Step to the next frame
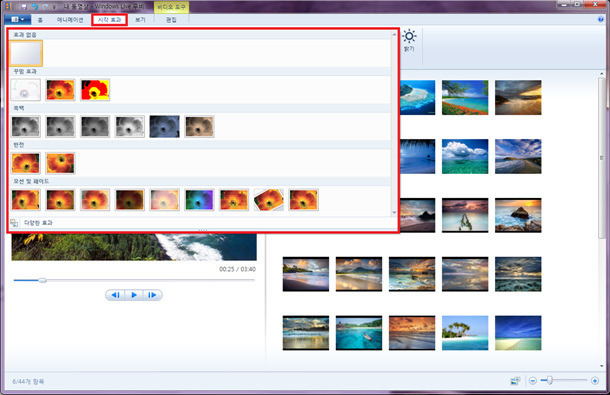The height and width of the screenshot is (395, 610). (x=152, y=295)
